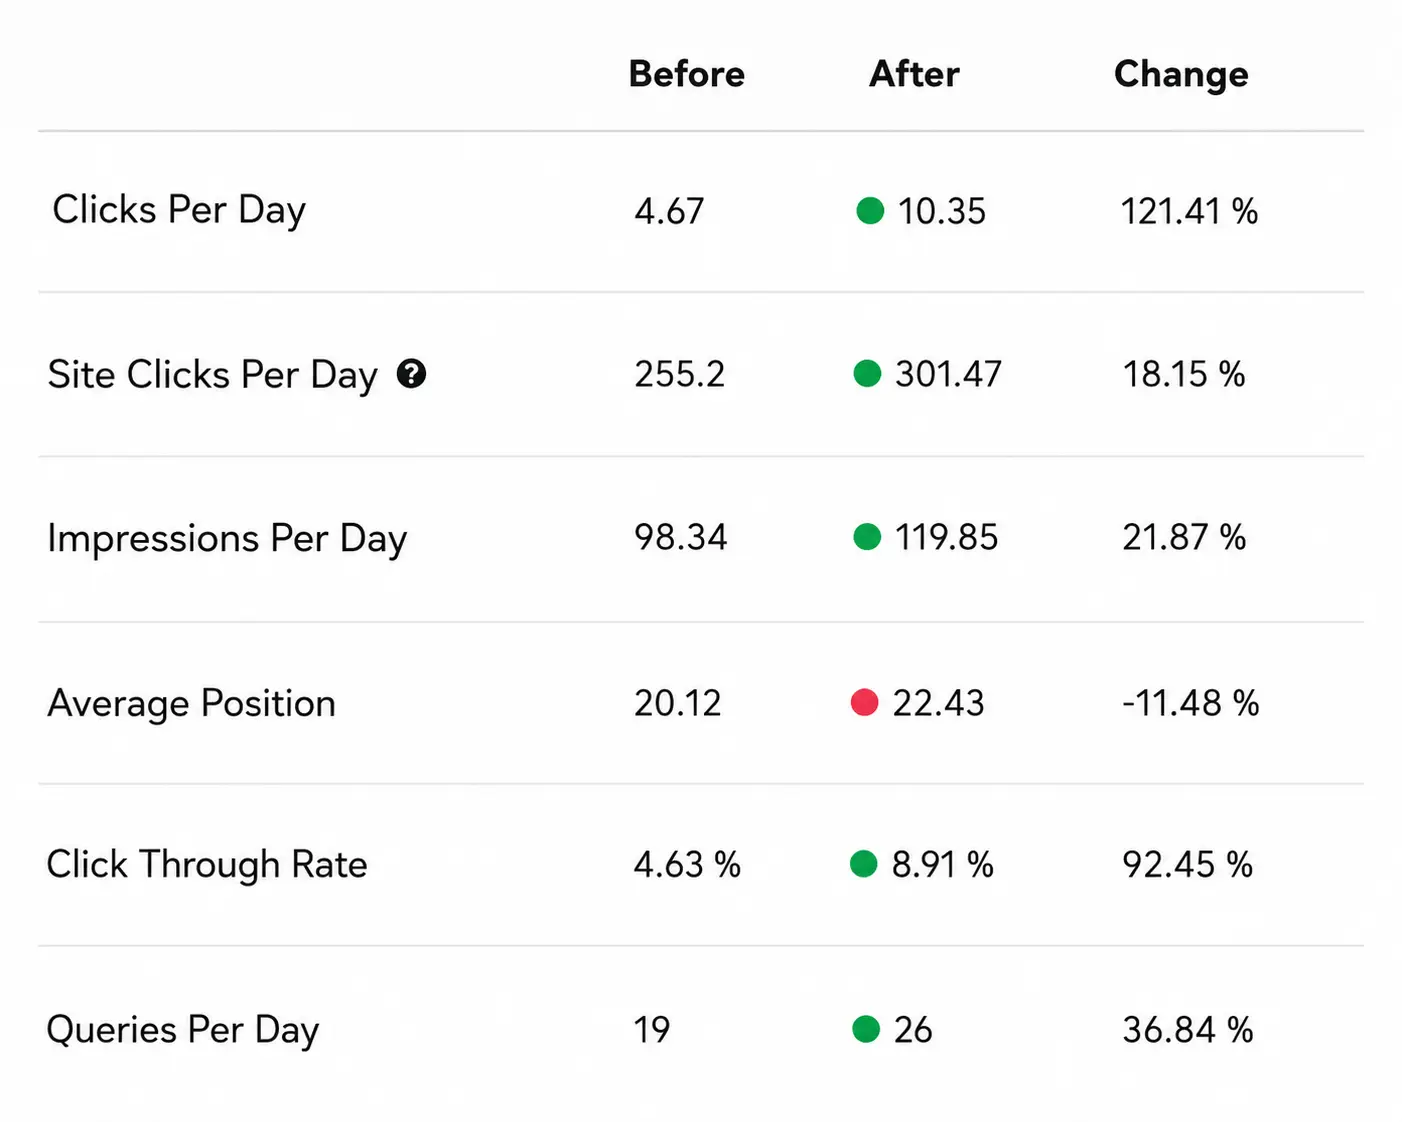Click the green dot next to 10.35
Viewport: 1402px width, 1122px height.
(x=870, y=210)
